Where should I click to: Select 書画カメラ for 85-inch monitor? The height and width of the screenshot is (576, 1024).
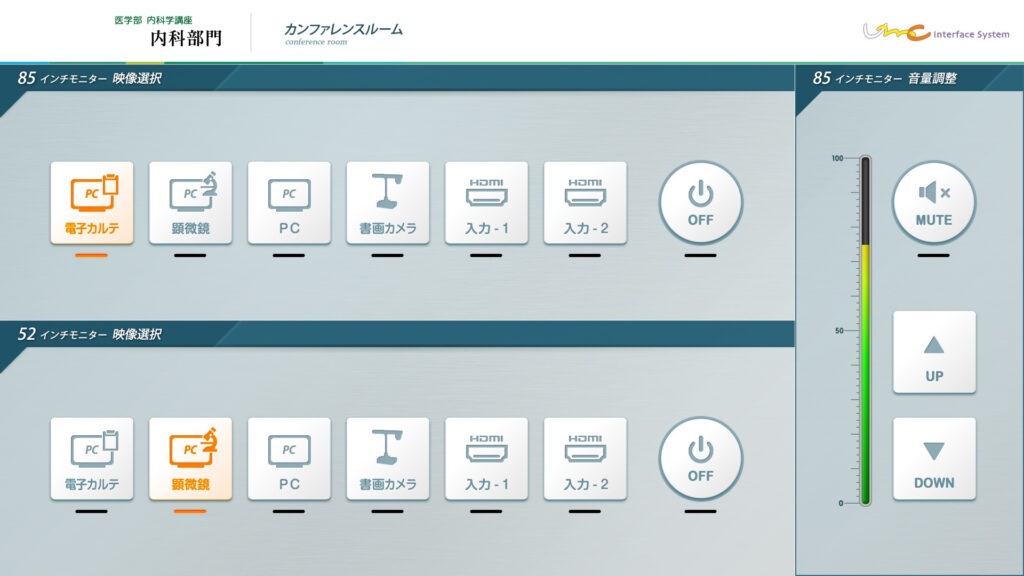[388, 203]
